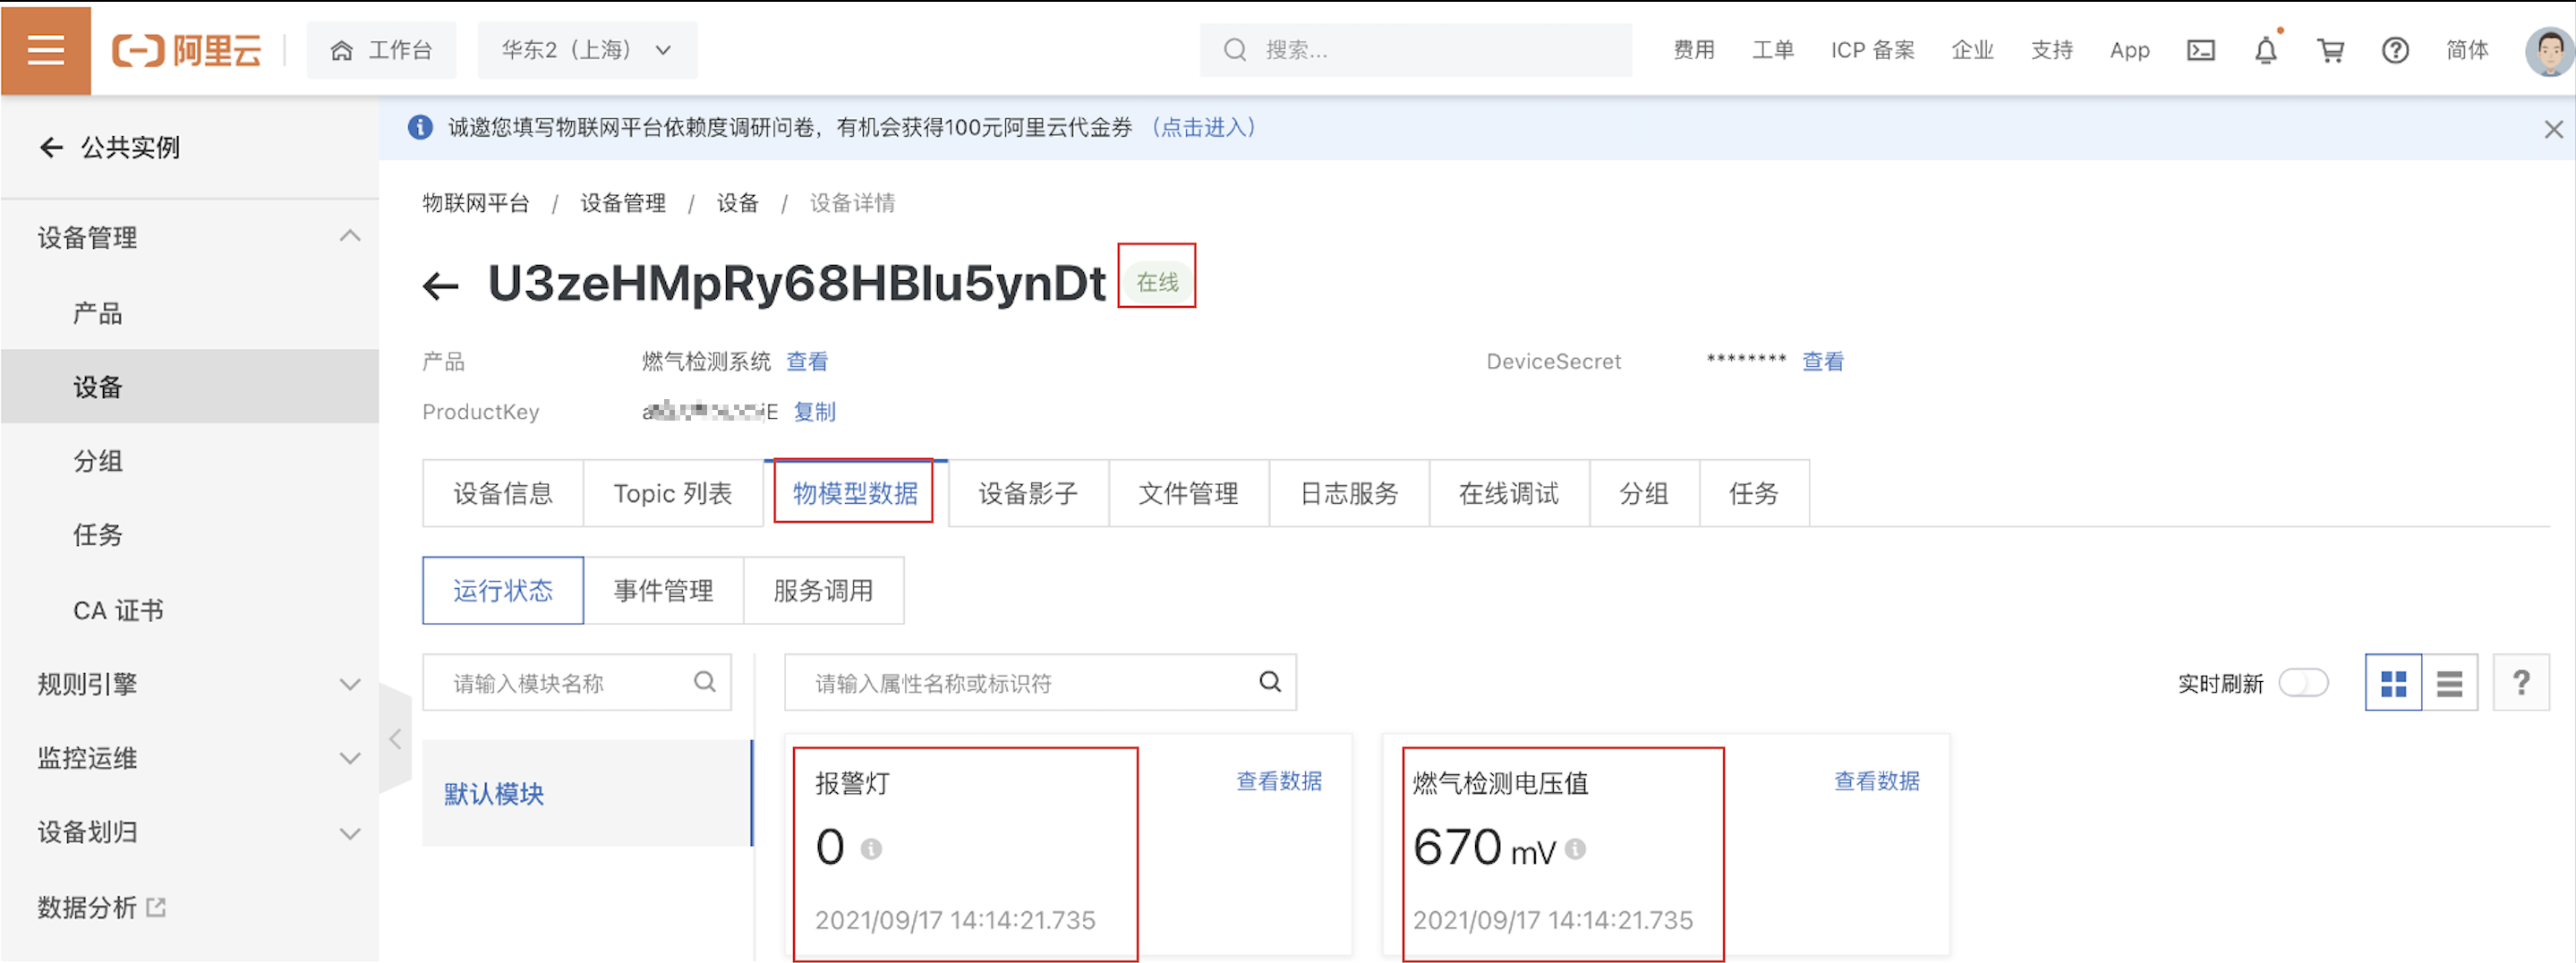This screenshot has width=2576, height=963.
Task: Switch language via 简体
Action: tap(2467, 50)
